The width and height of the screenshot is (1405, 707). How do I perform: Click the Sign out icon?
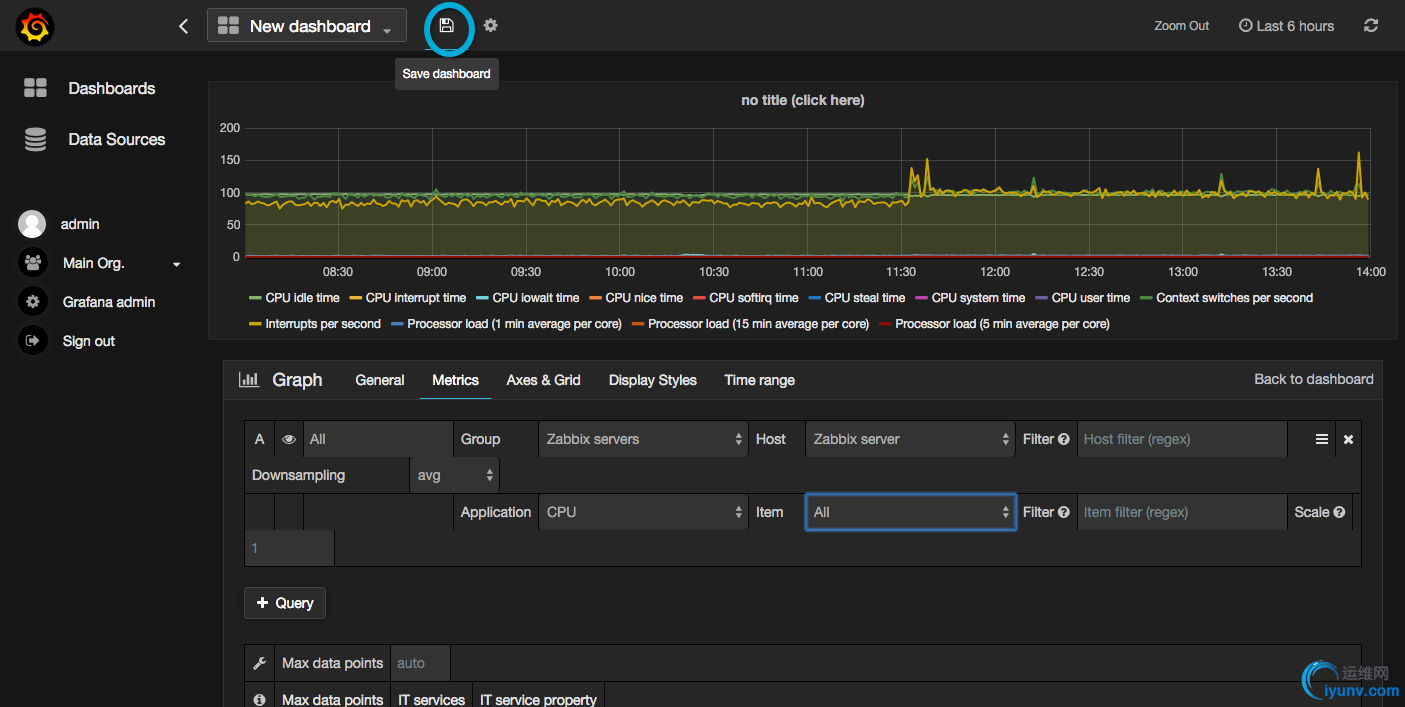pyautogui.click(x=33, y=341)
